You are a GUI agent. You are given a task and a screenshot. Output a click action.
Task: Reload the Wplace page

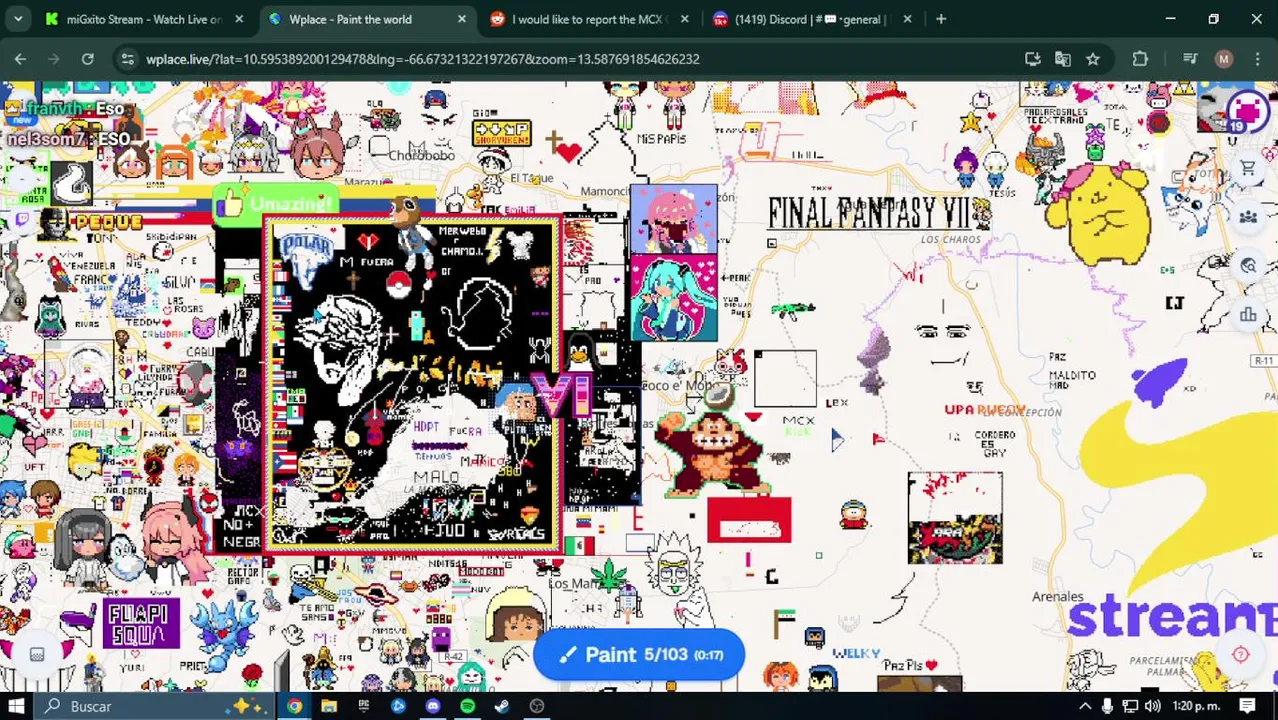[x=88, y=59]
